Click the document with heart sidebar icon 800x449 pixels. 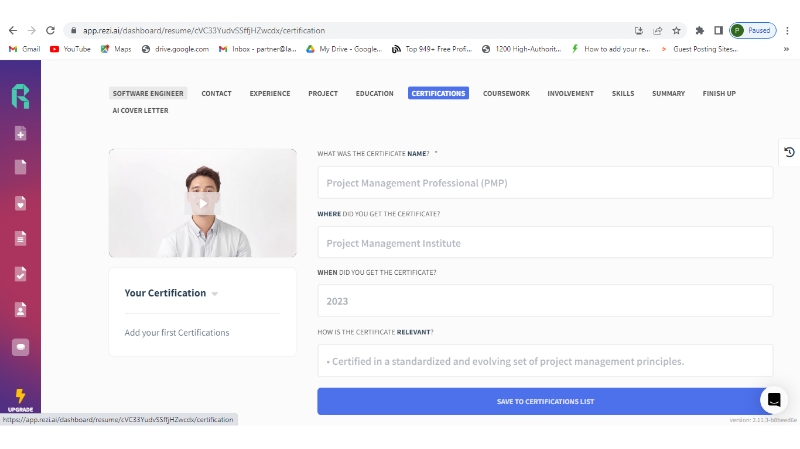pyautogui.click(x=20, y=203)
